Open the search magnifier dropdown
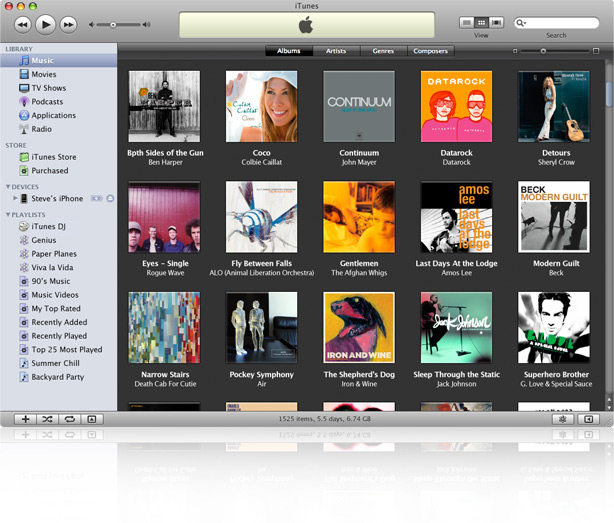The width and height of the screenshot is (614, 523). (x=521, y=23)
